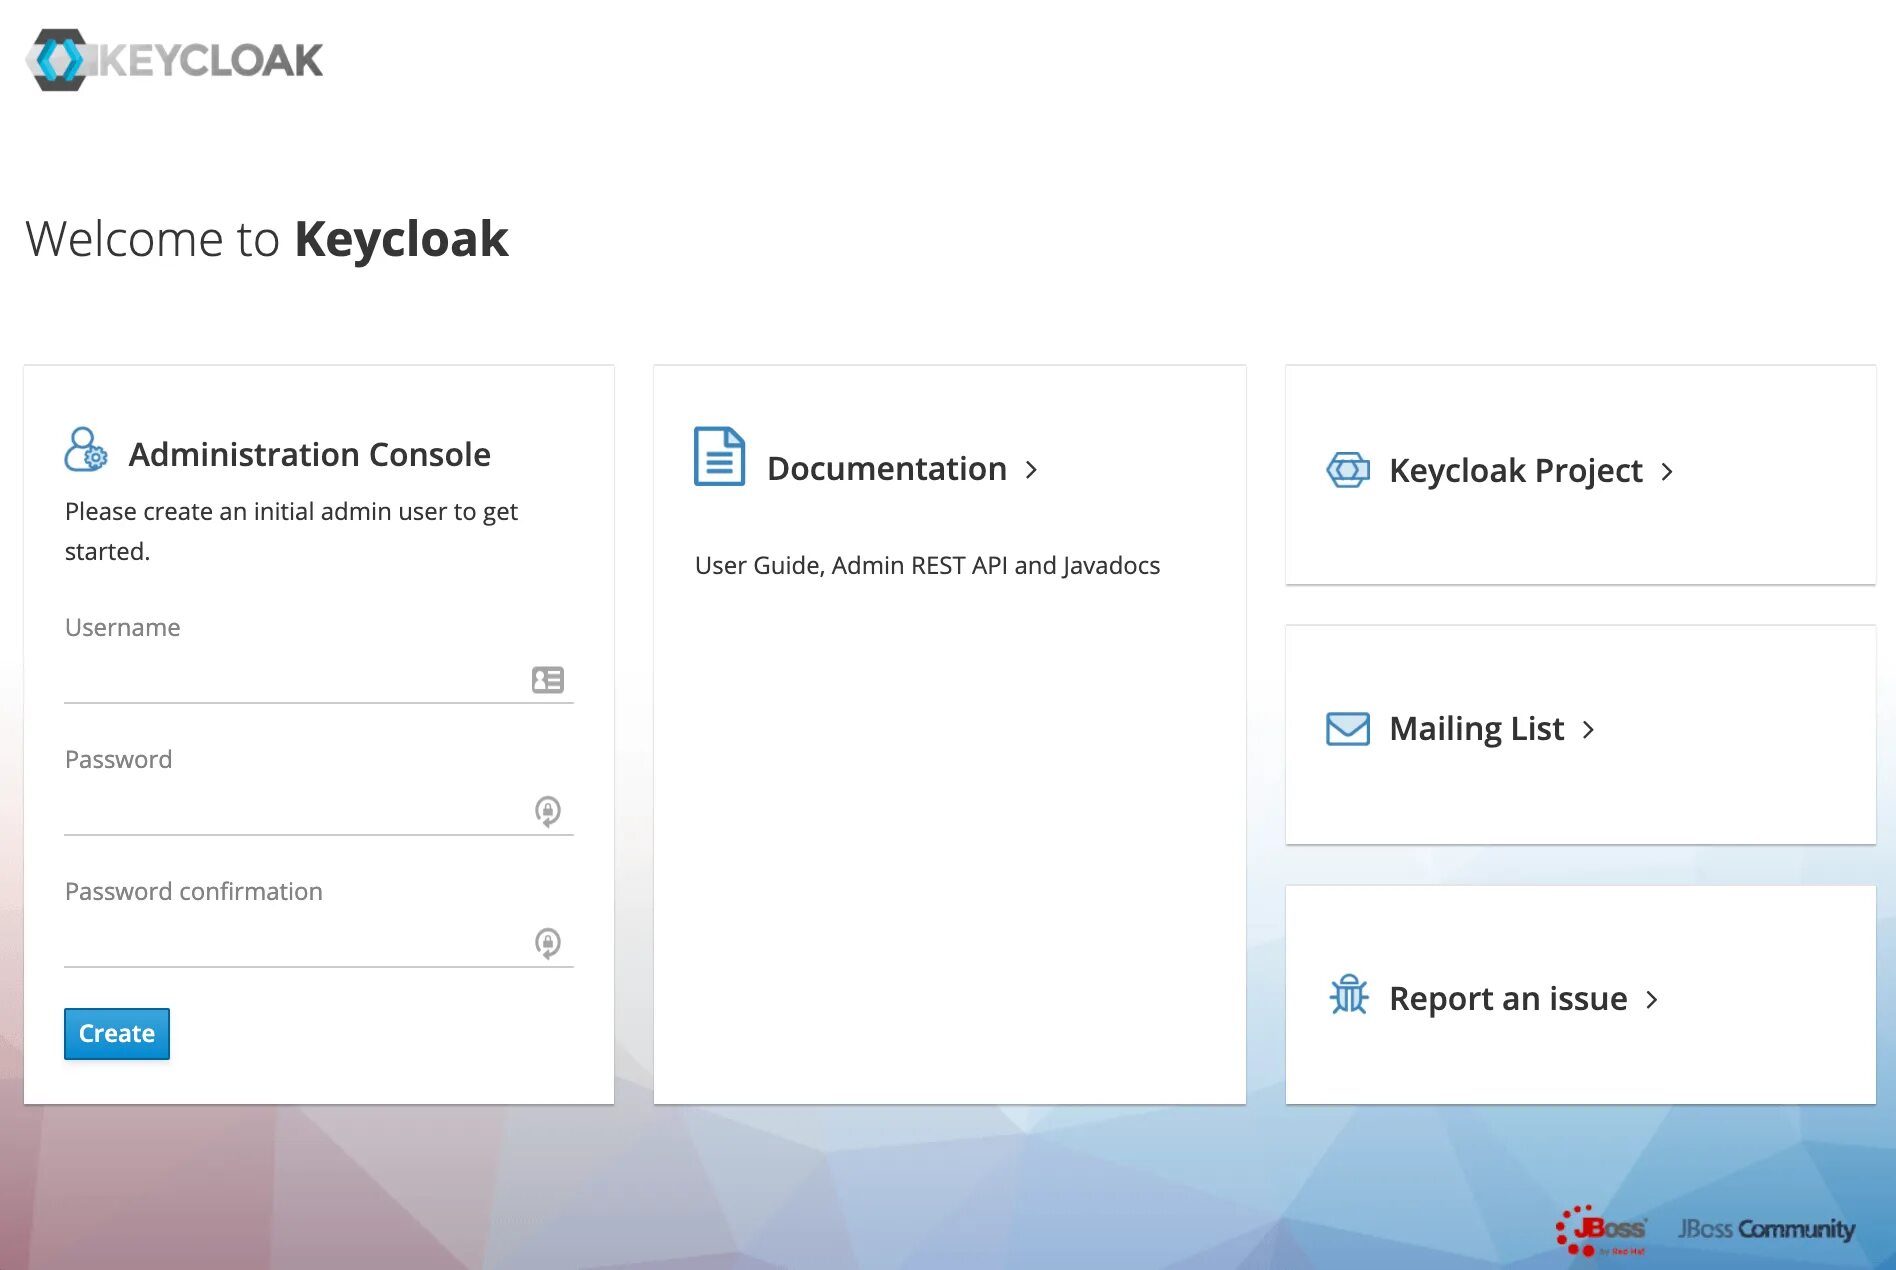This screenshot has width=1896, height=1270.
Task: Click the Administration Console user-gear icon
Action: coord(85,450)
